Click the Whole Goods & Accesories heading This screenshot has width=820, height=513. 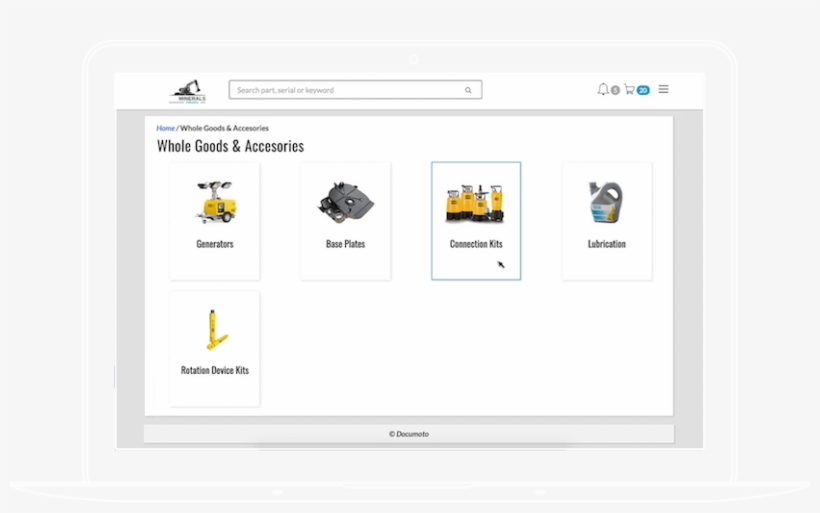[230, 146]
